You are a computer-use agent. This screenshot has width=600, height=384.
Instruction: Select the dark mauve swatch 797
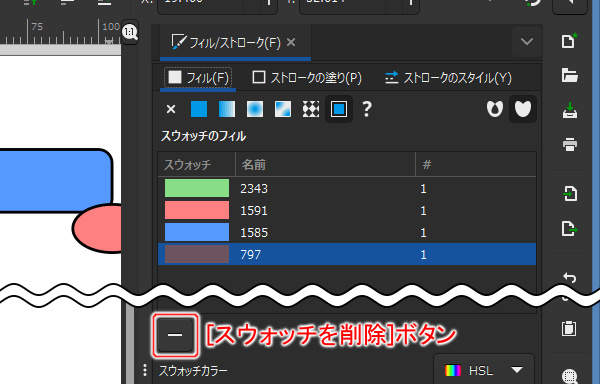197,254
